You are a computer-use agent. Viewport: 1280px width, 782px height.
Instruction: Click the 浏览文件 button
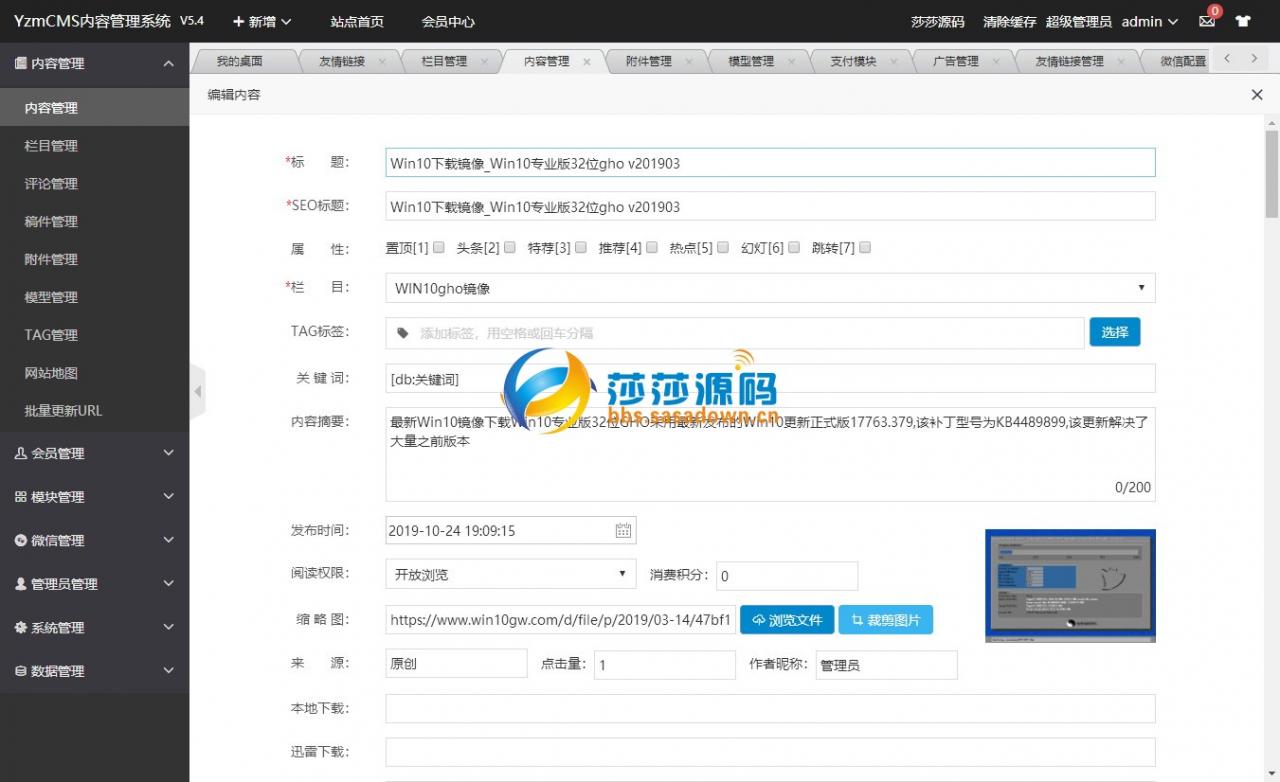pos(787,620)
